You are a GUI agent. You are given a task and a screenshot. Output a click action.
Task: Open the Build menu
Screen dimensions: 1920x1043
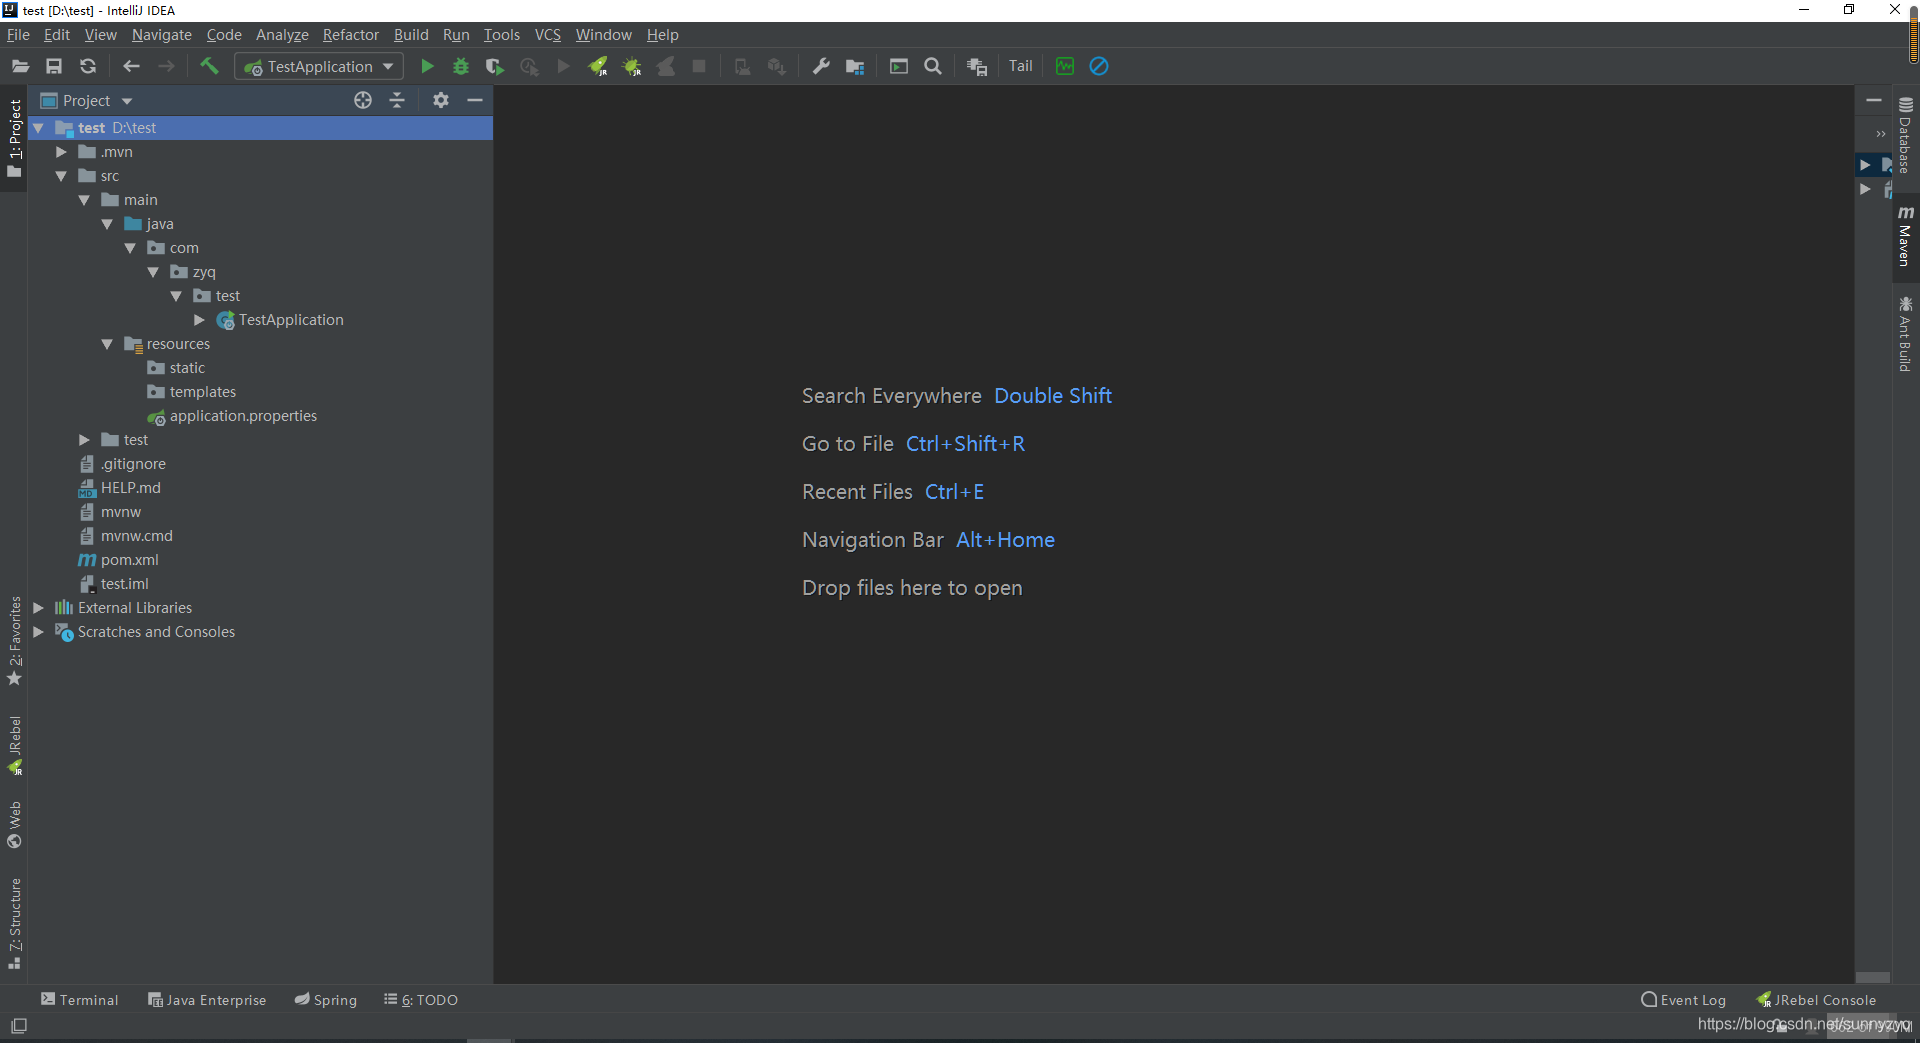click(x=411, y=34)
